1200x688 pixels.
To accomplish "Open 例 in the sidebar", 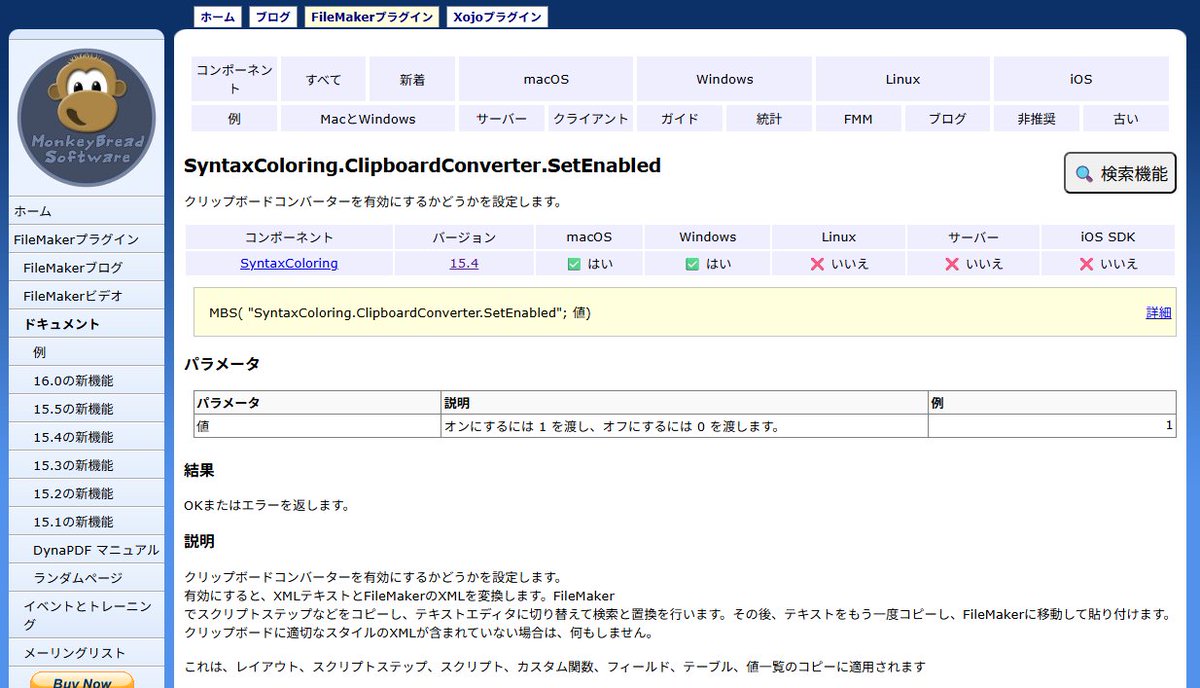I will click(86, 352).
